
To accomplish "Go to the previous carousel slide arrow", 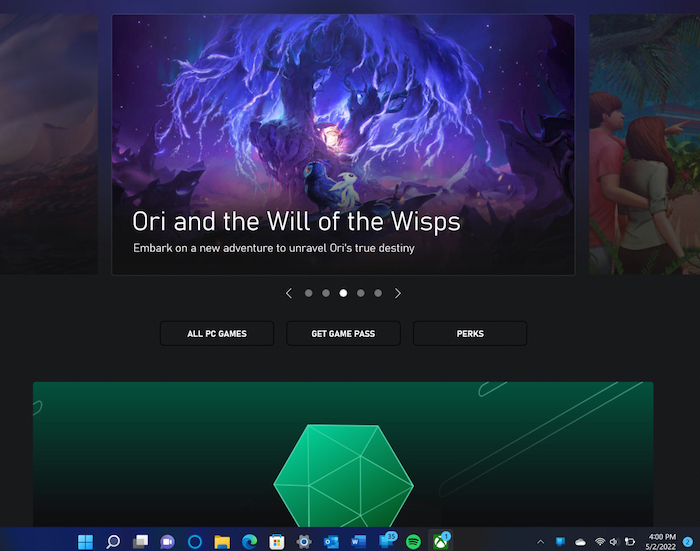I will click(x=289, y=293).
